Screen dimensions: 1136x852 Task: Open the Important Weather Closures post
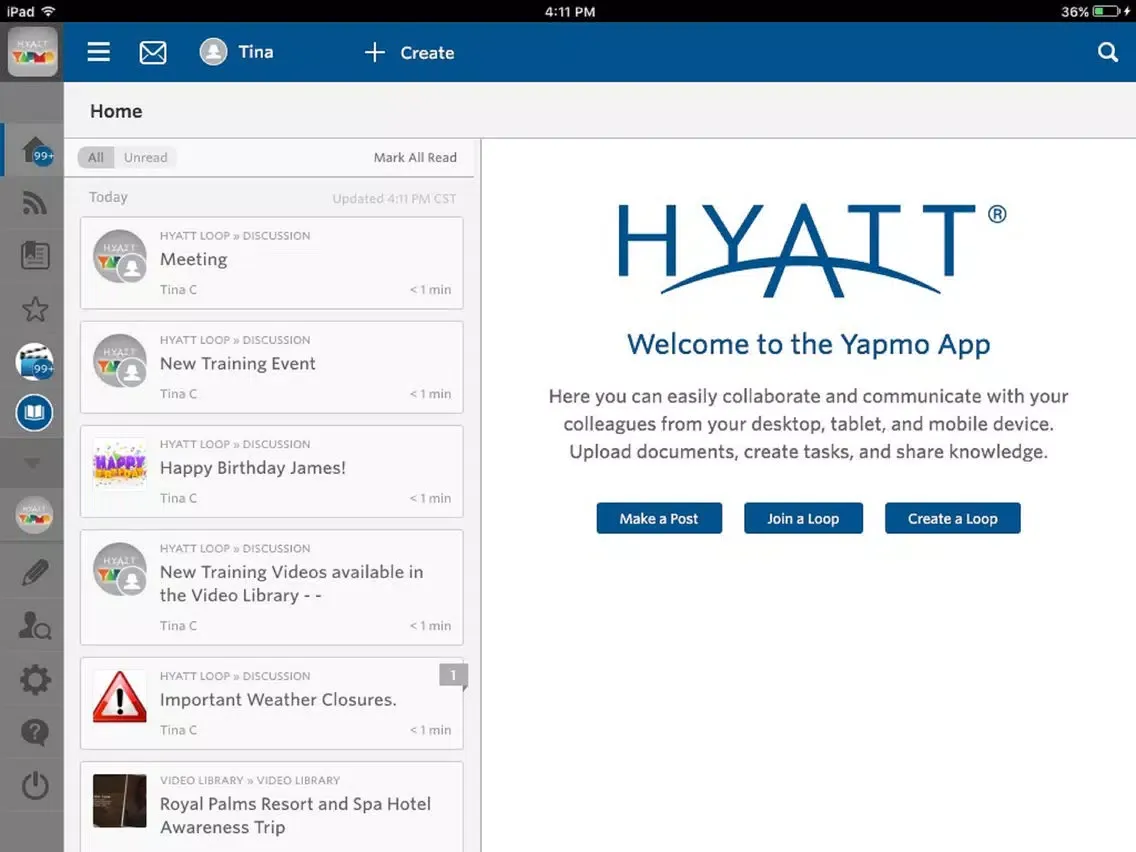coord(272,703)
